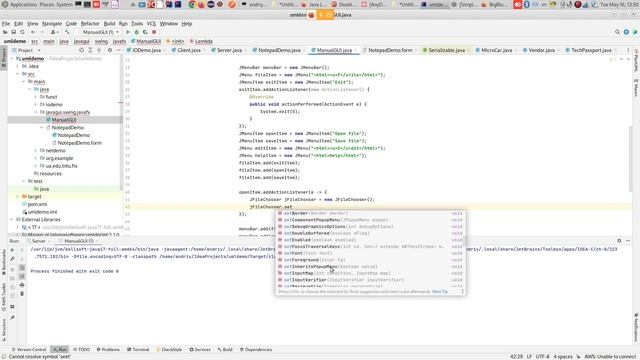Toggle the Structure side tool window
Screen dimensions: 640x360
(x=4, y=330)
